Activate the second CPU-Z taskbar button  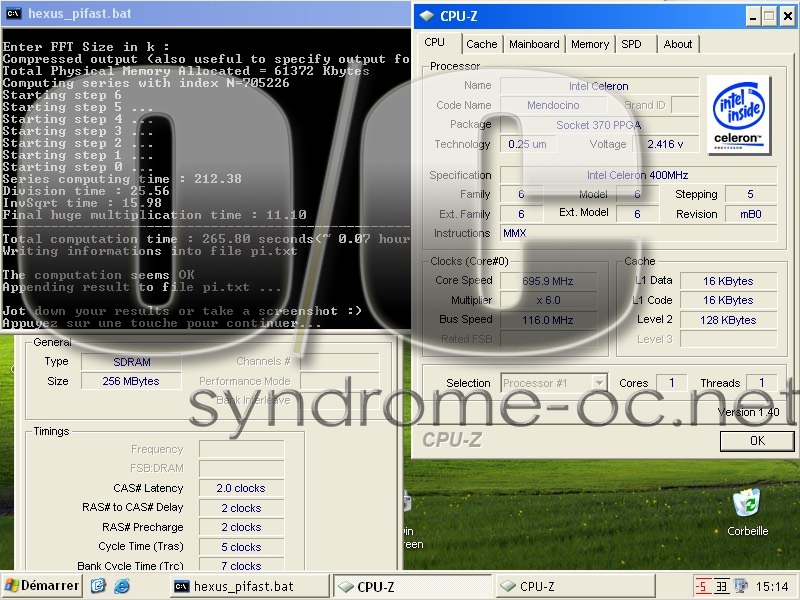tap(576, 586)
